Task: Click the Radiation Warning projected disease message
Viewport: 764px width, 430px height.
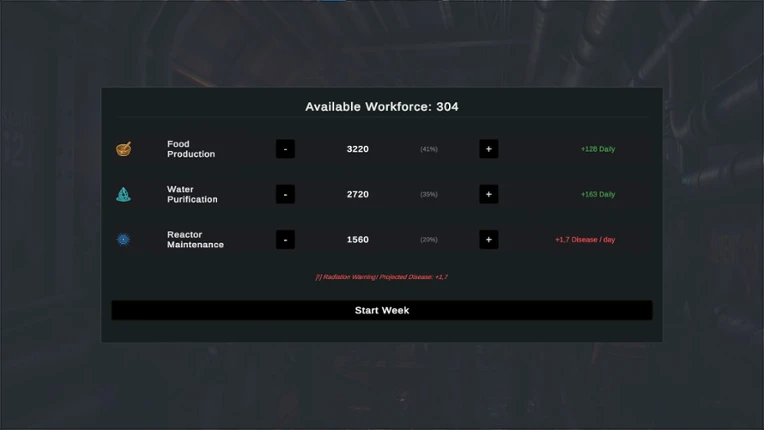Action: 382,277
